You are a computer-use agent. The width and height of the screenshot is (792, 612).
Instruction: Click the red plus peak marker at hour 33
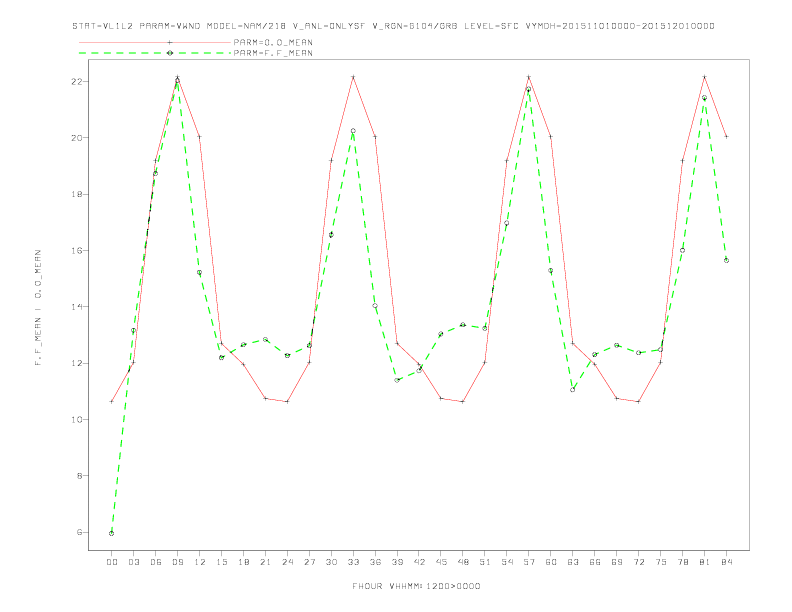pyautogui.click(x=353, y=77)
